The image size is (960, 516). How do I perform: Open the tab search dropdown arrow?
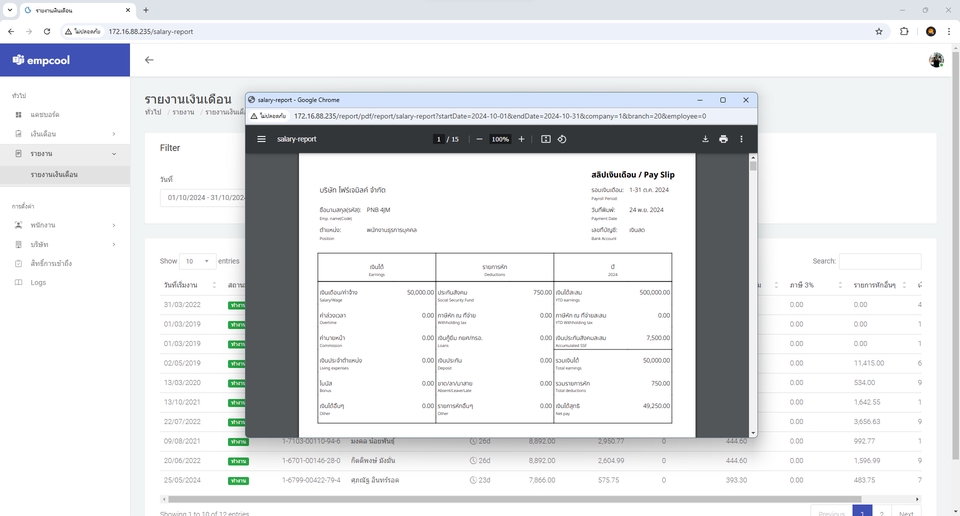(10, 10)
